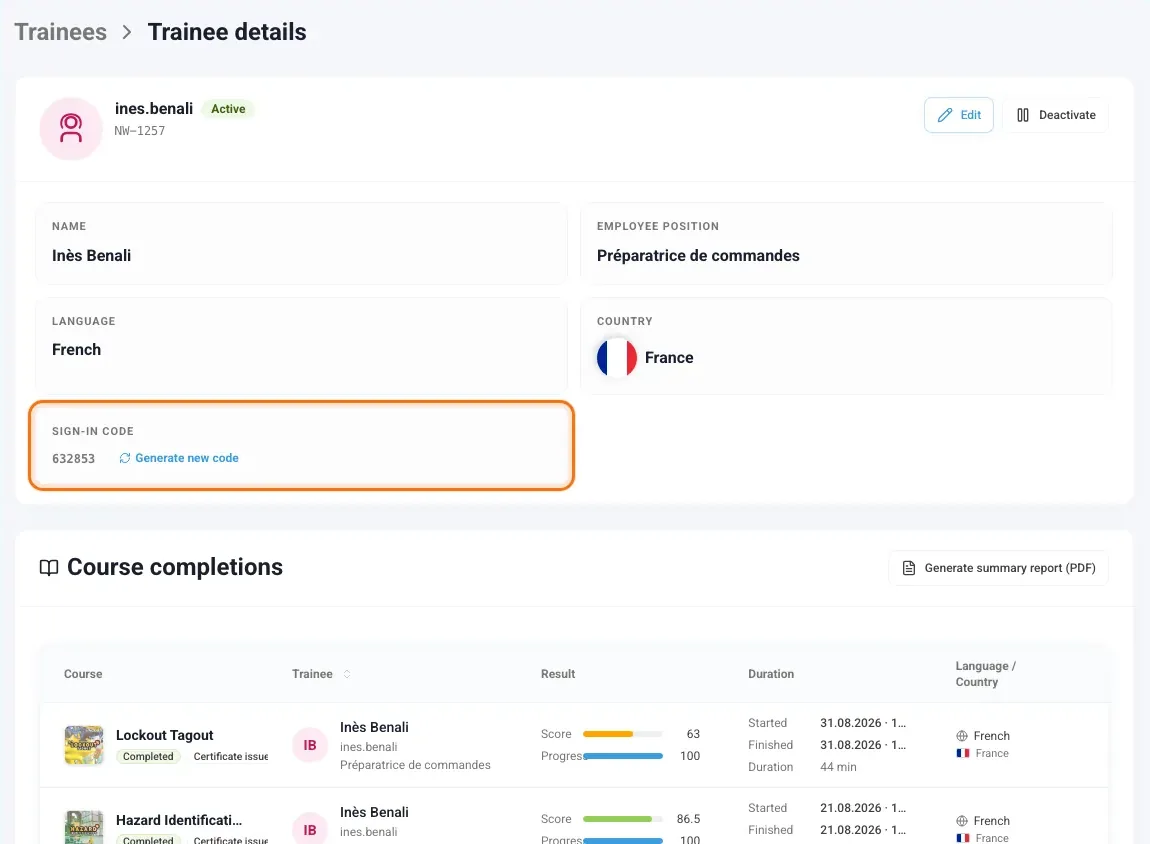1150x844 pixels.
Task: Click the Lockout Tagout progress bar
Action: click(x=623, y=756)
